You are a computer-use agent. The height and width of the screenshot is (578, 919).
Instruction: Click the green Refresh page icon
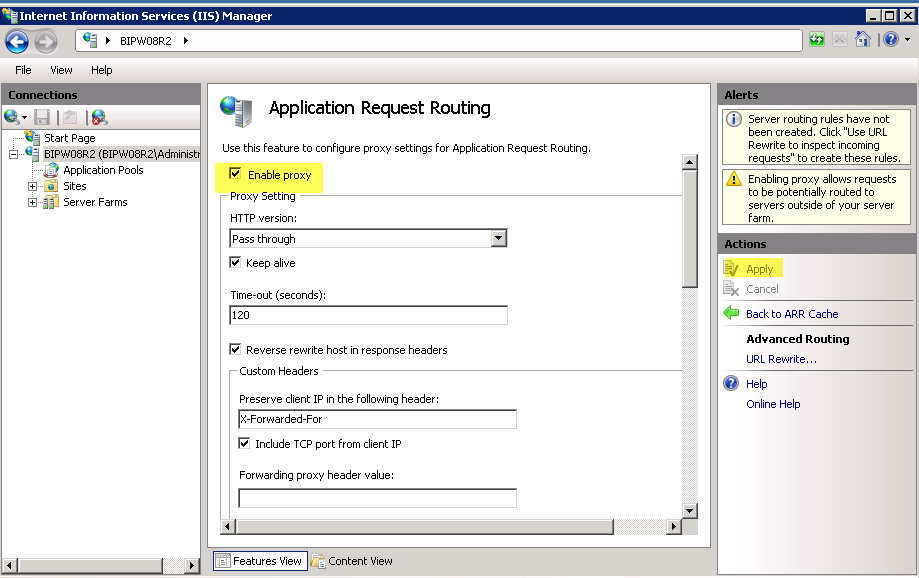[x=817, y=40]
